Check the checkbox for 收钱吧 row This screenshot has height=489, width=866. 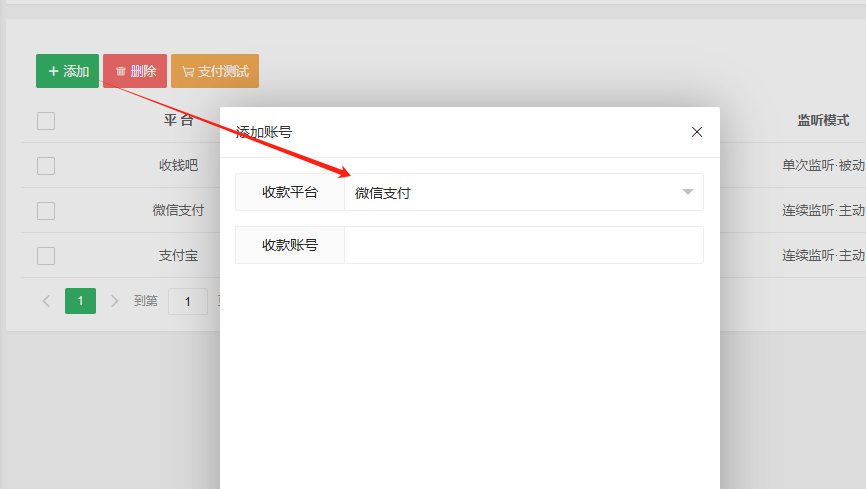click(46, 166)
